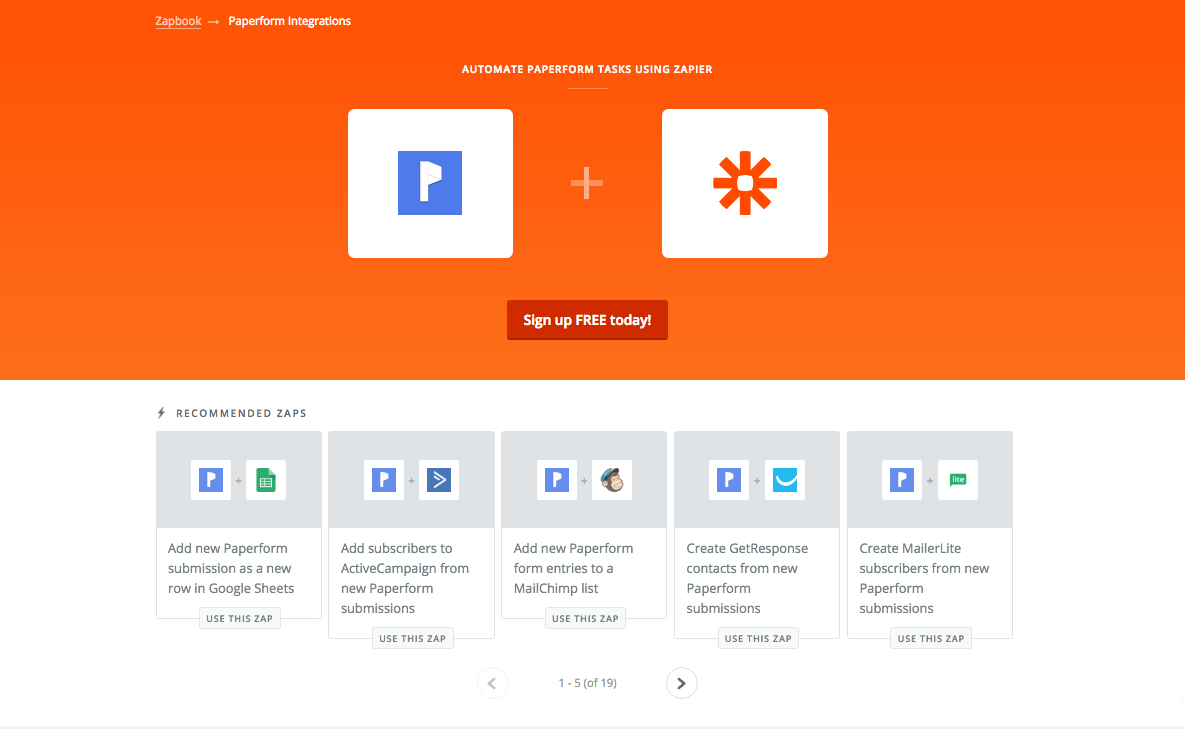
Task: Use this zap for MailChimp list
Action: [586, 618]
